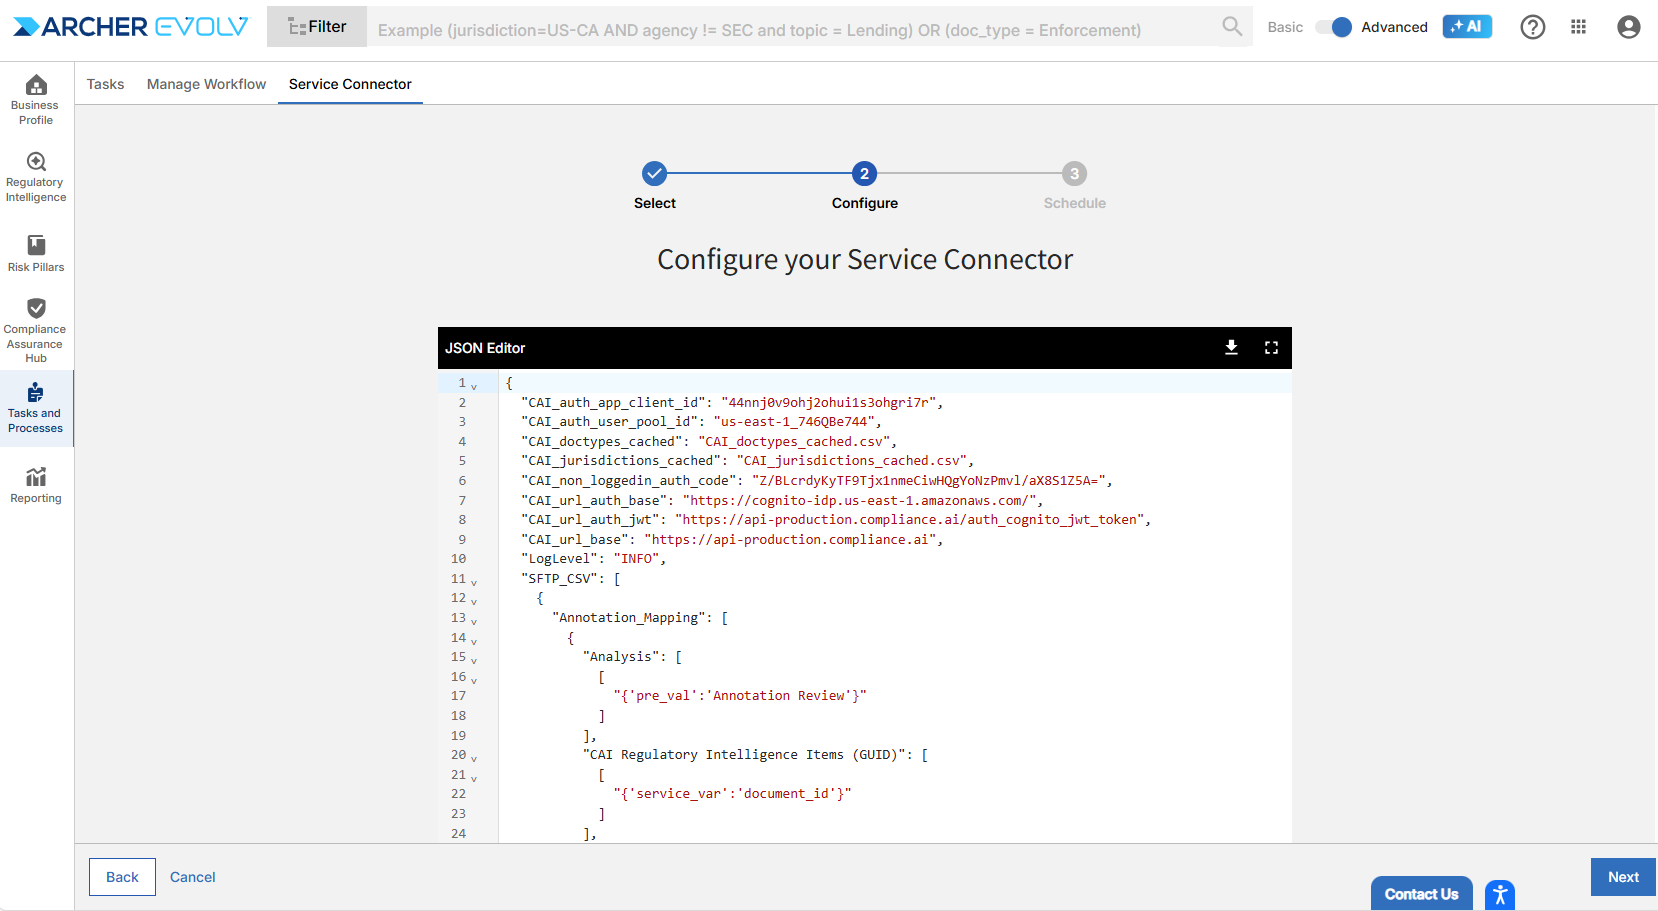The width and height of the screenshot is (1658, 911).
Task: Switch to the Tasks tab
Action: 105,84
